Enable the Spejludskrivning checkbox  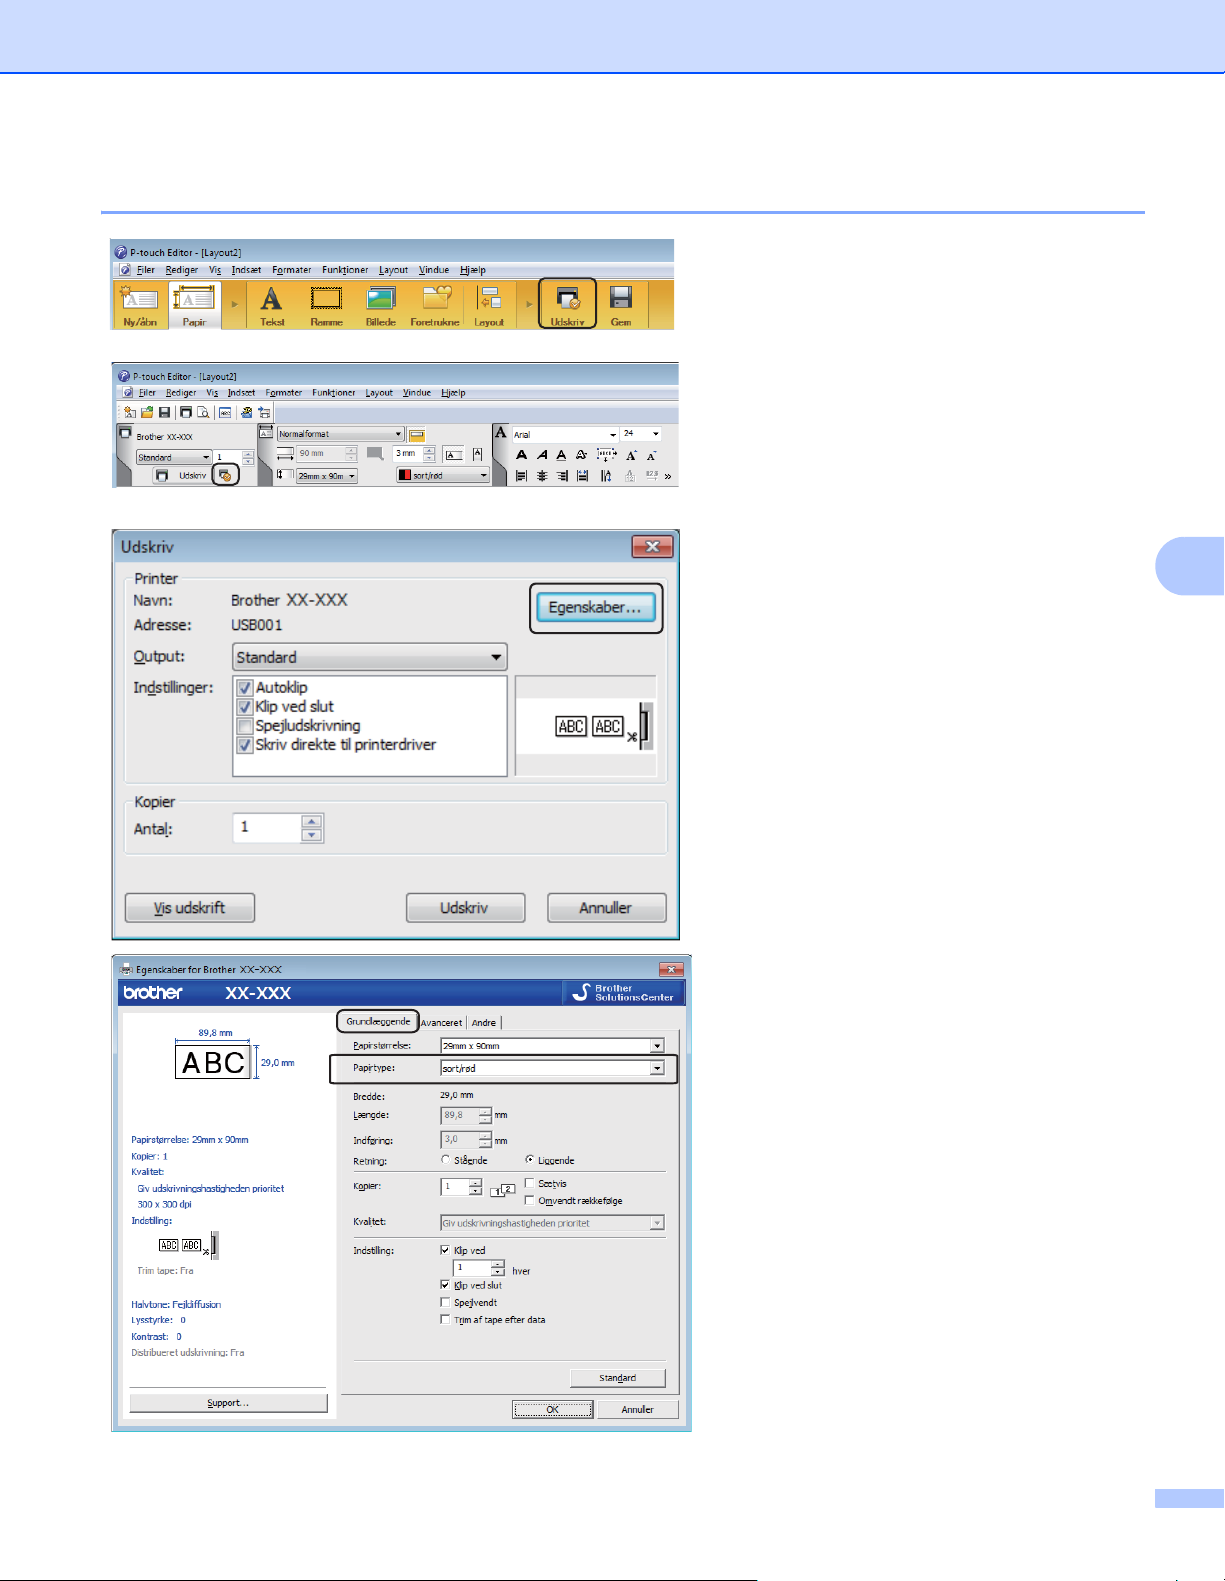[x=245, y=726]
